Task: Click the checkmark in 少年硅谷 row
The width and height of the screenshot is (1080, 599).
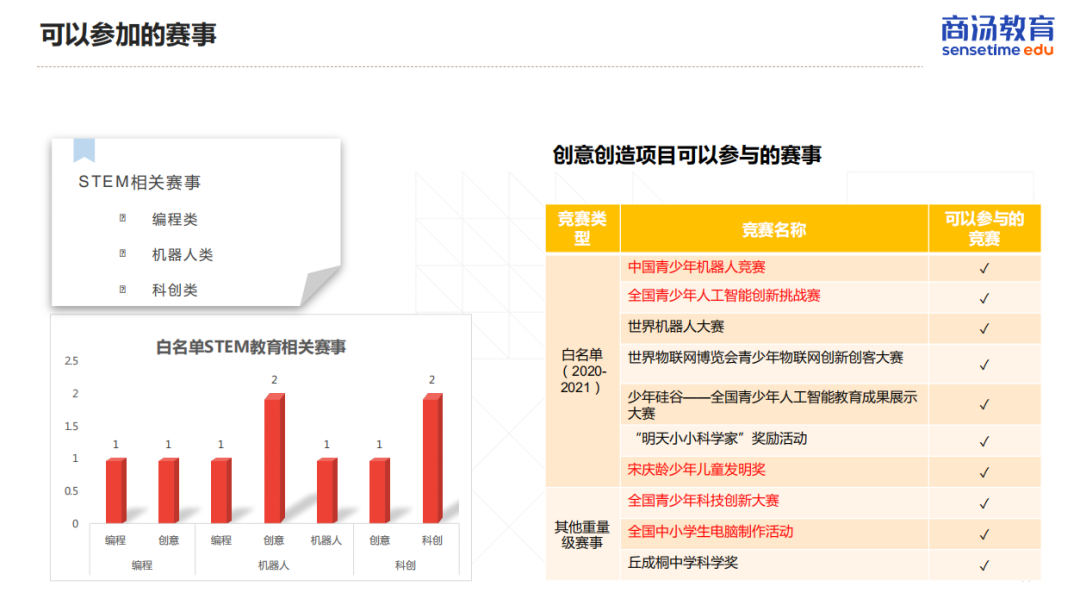Action: point(984,404)
